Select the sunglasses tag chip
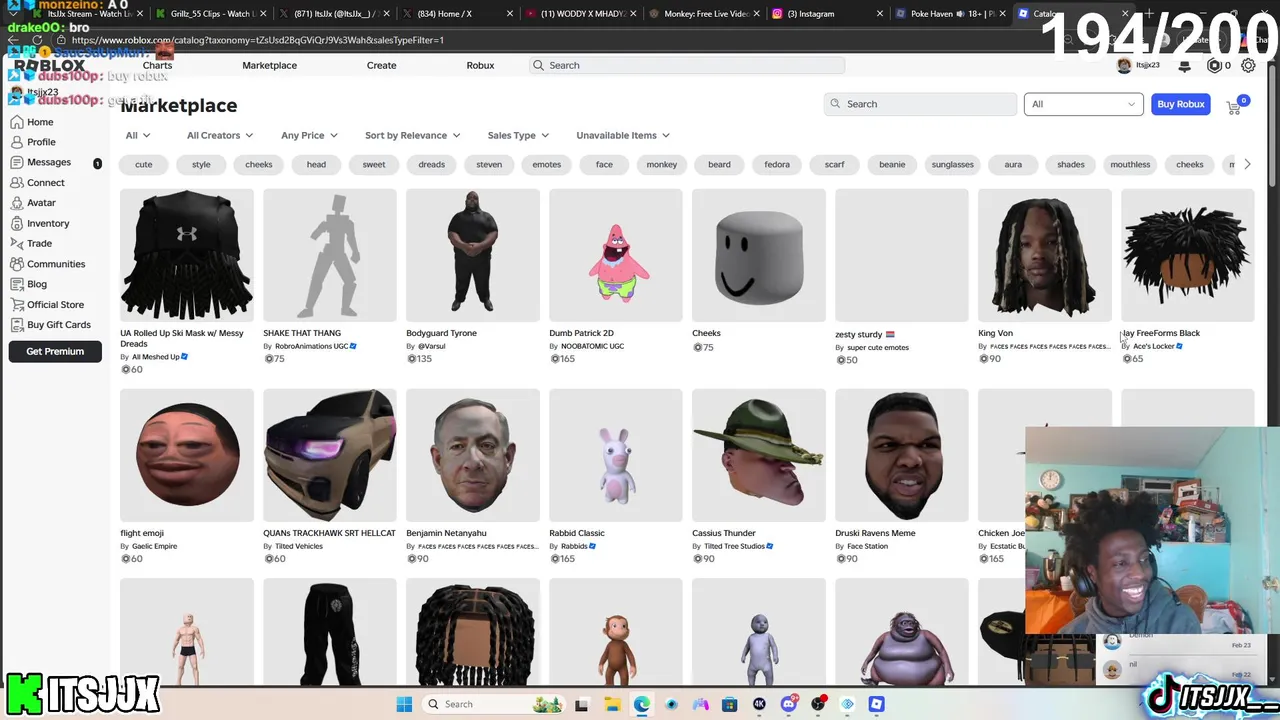Screen dimensions: 1280x720 pos(952,164)
